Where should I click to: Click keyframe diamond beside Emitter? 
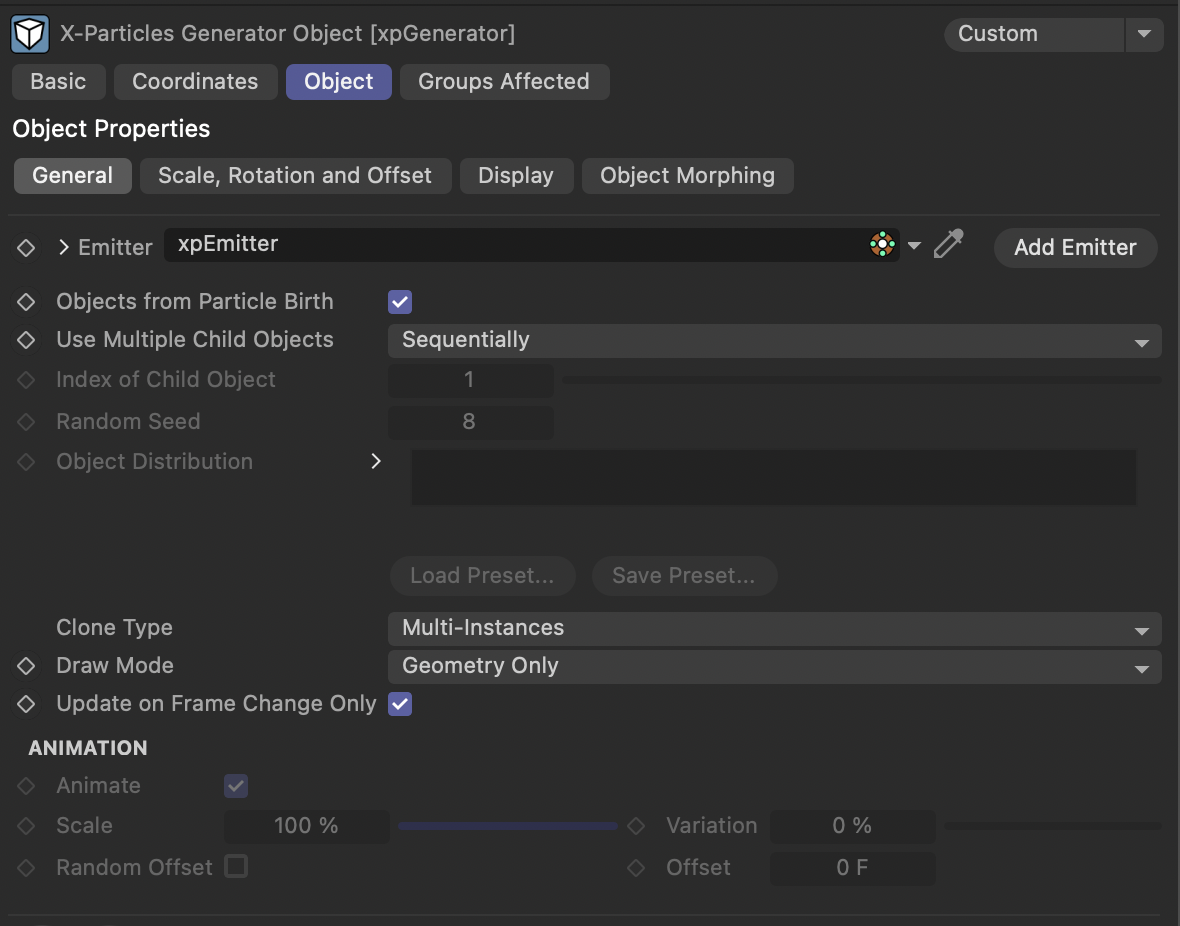(x=26, y=247)
